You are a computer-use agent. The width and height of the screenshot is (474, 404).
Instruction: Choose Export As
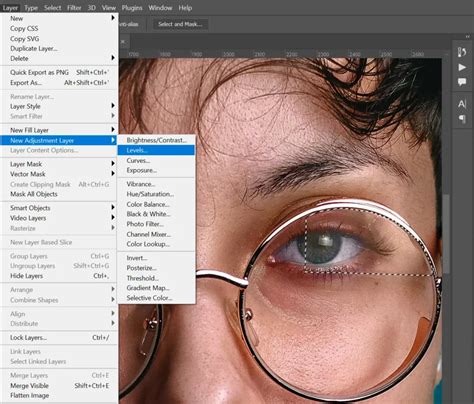(59, 83)
